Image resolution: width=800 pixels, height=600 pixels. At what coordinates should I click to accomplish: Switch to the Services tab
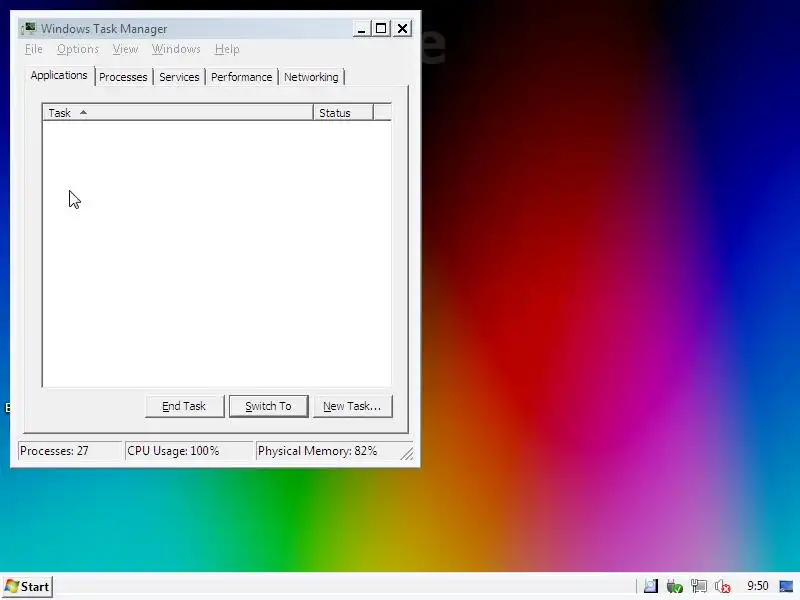(x=179, y=77)
